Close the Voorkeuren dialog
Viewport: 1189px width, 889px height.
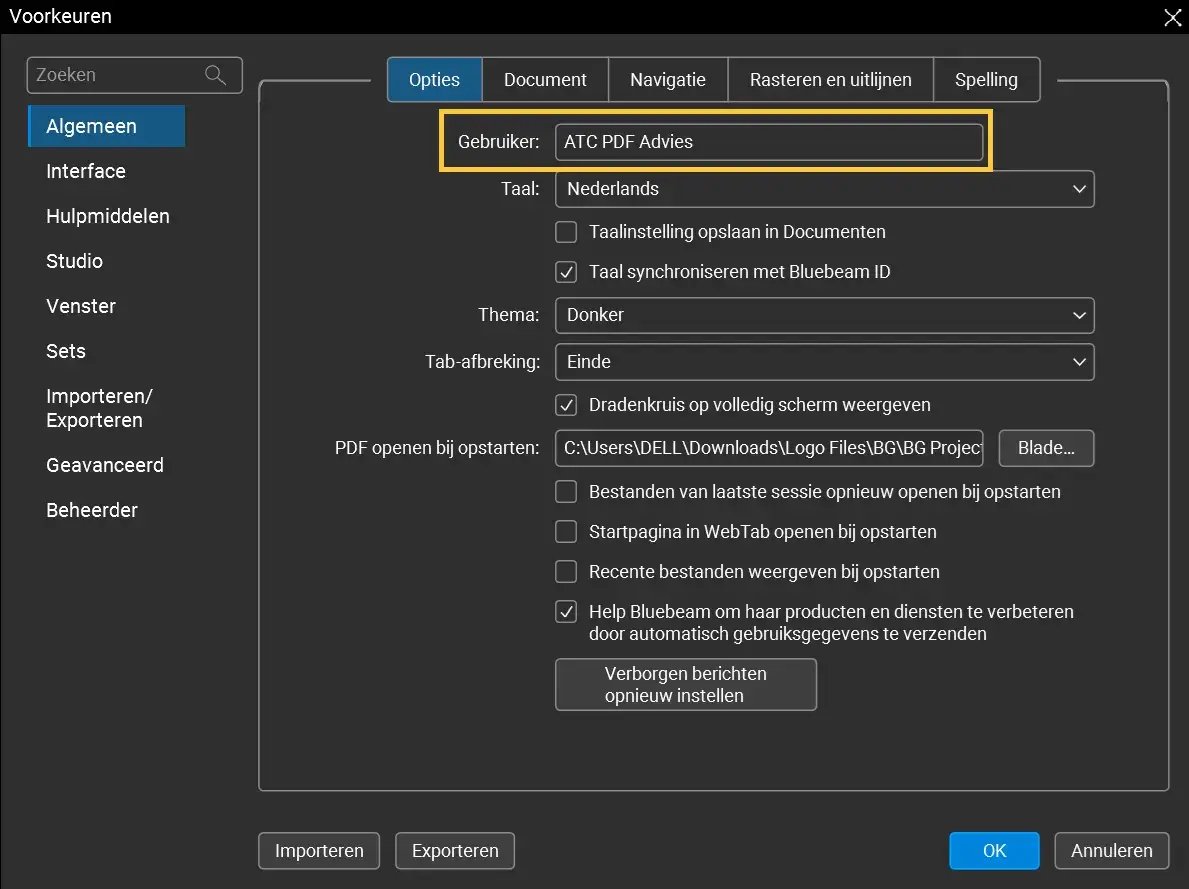pos(1172,17)
